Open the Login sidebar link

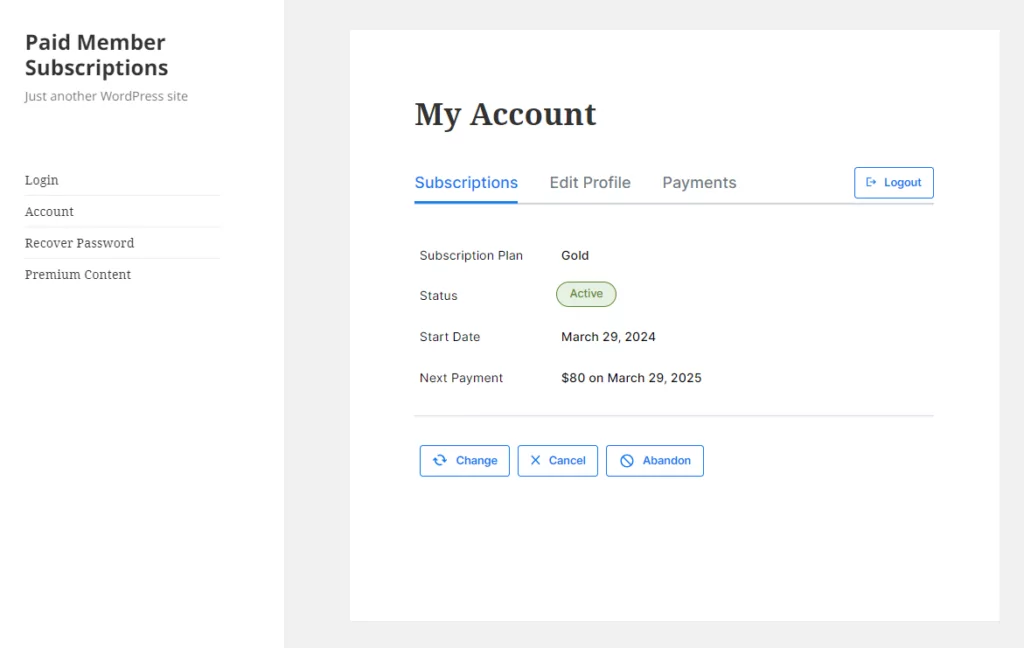click(42, 180)
